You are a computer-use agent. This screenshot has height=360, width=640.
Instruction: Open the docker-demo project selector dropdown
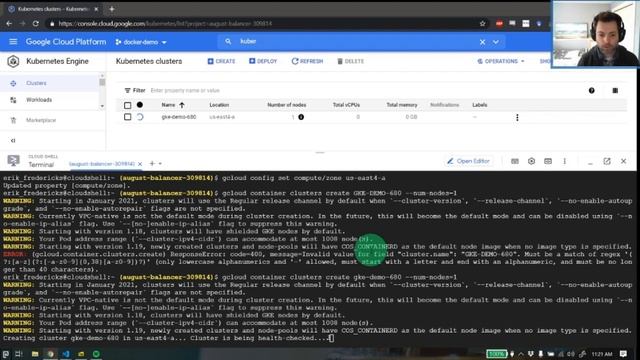pos(141,42)
